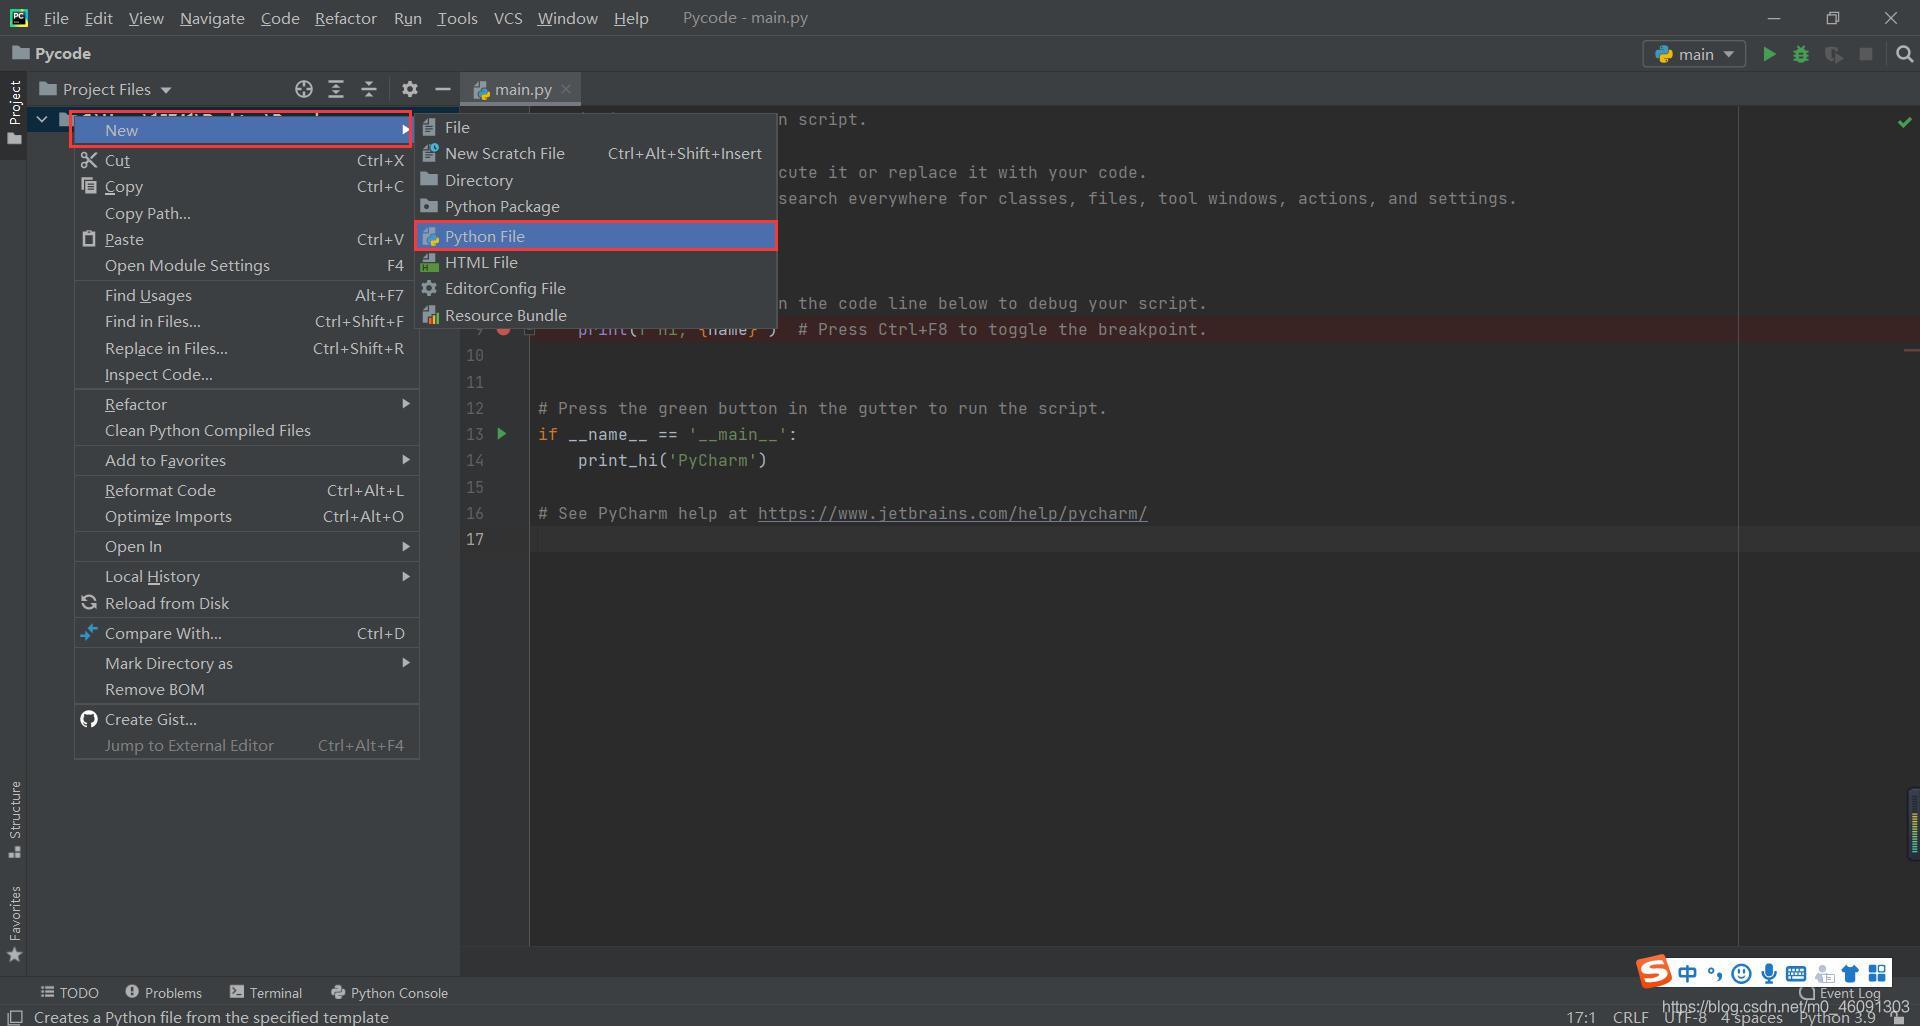The width and height of the screenshot is (1920, 1026).
Task: Click the 17:1 cursor position widget
Action: pos(1581,1017)
